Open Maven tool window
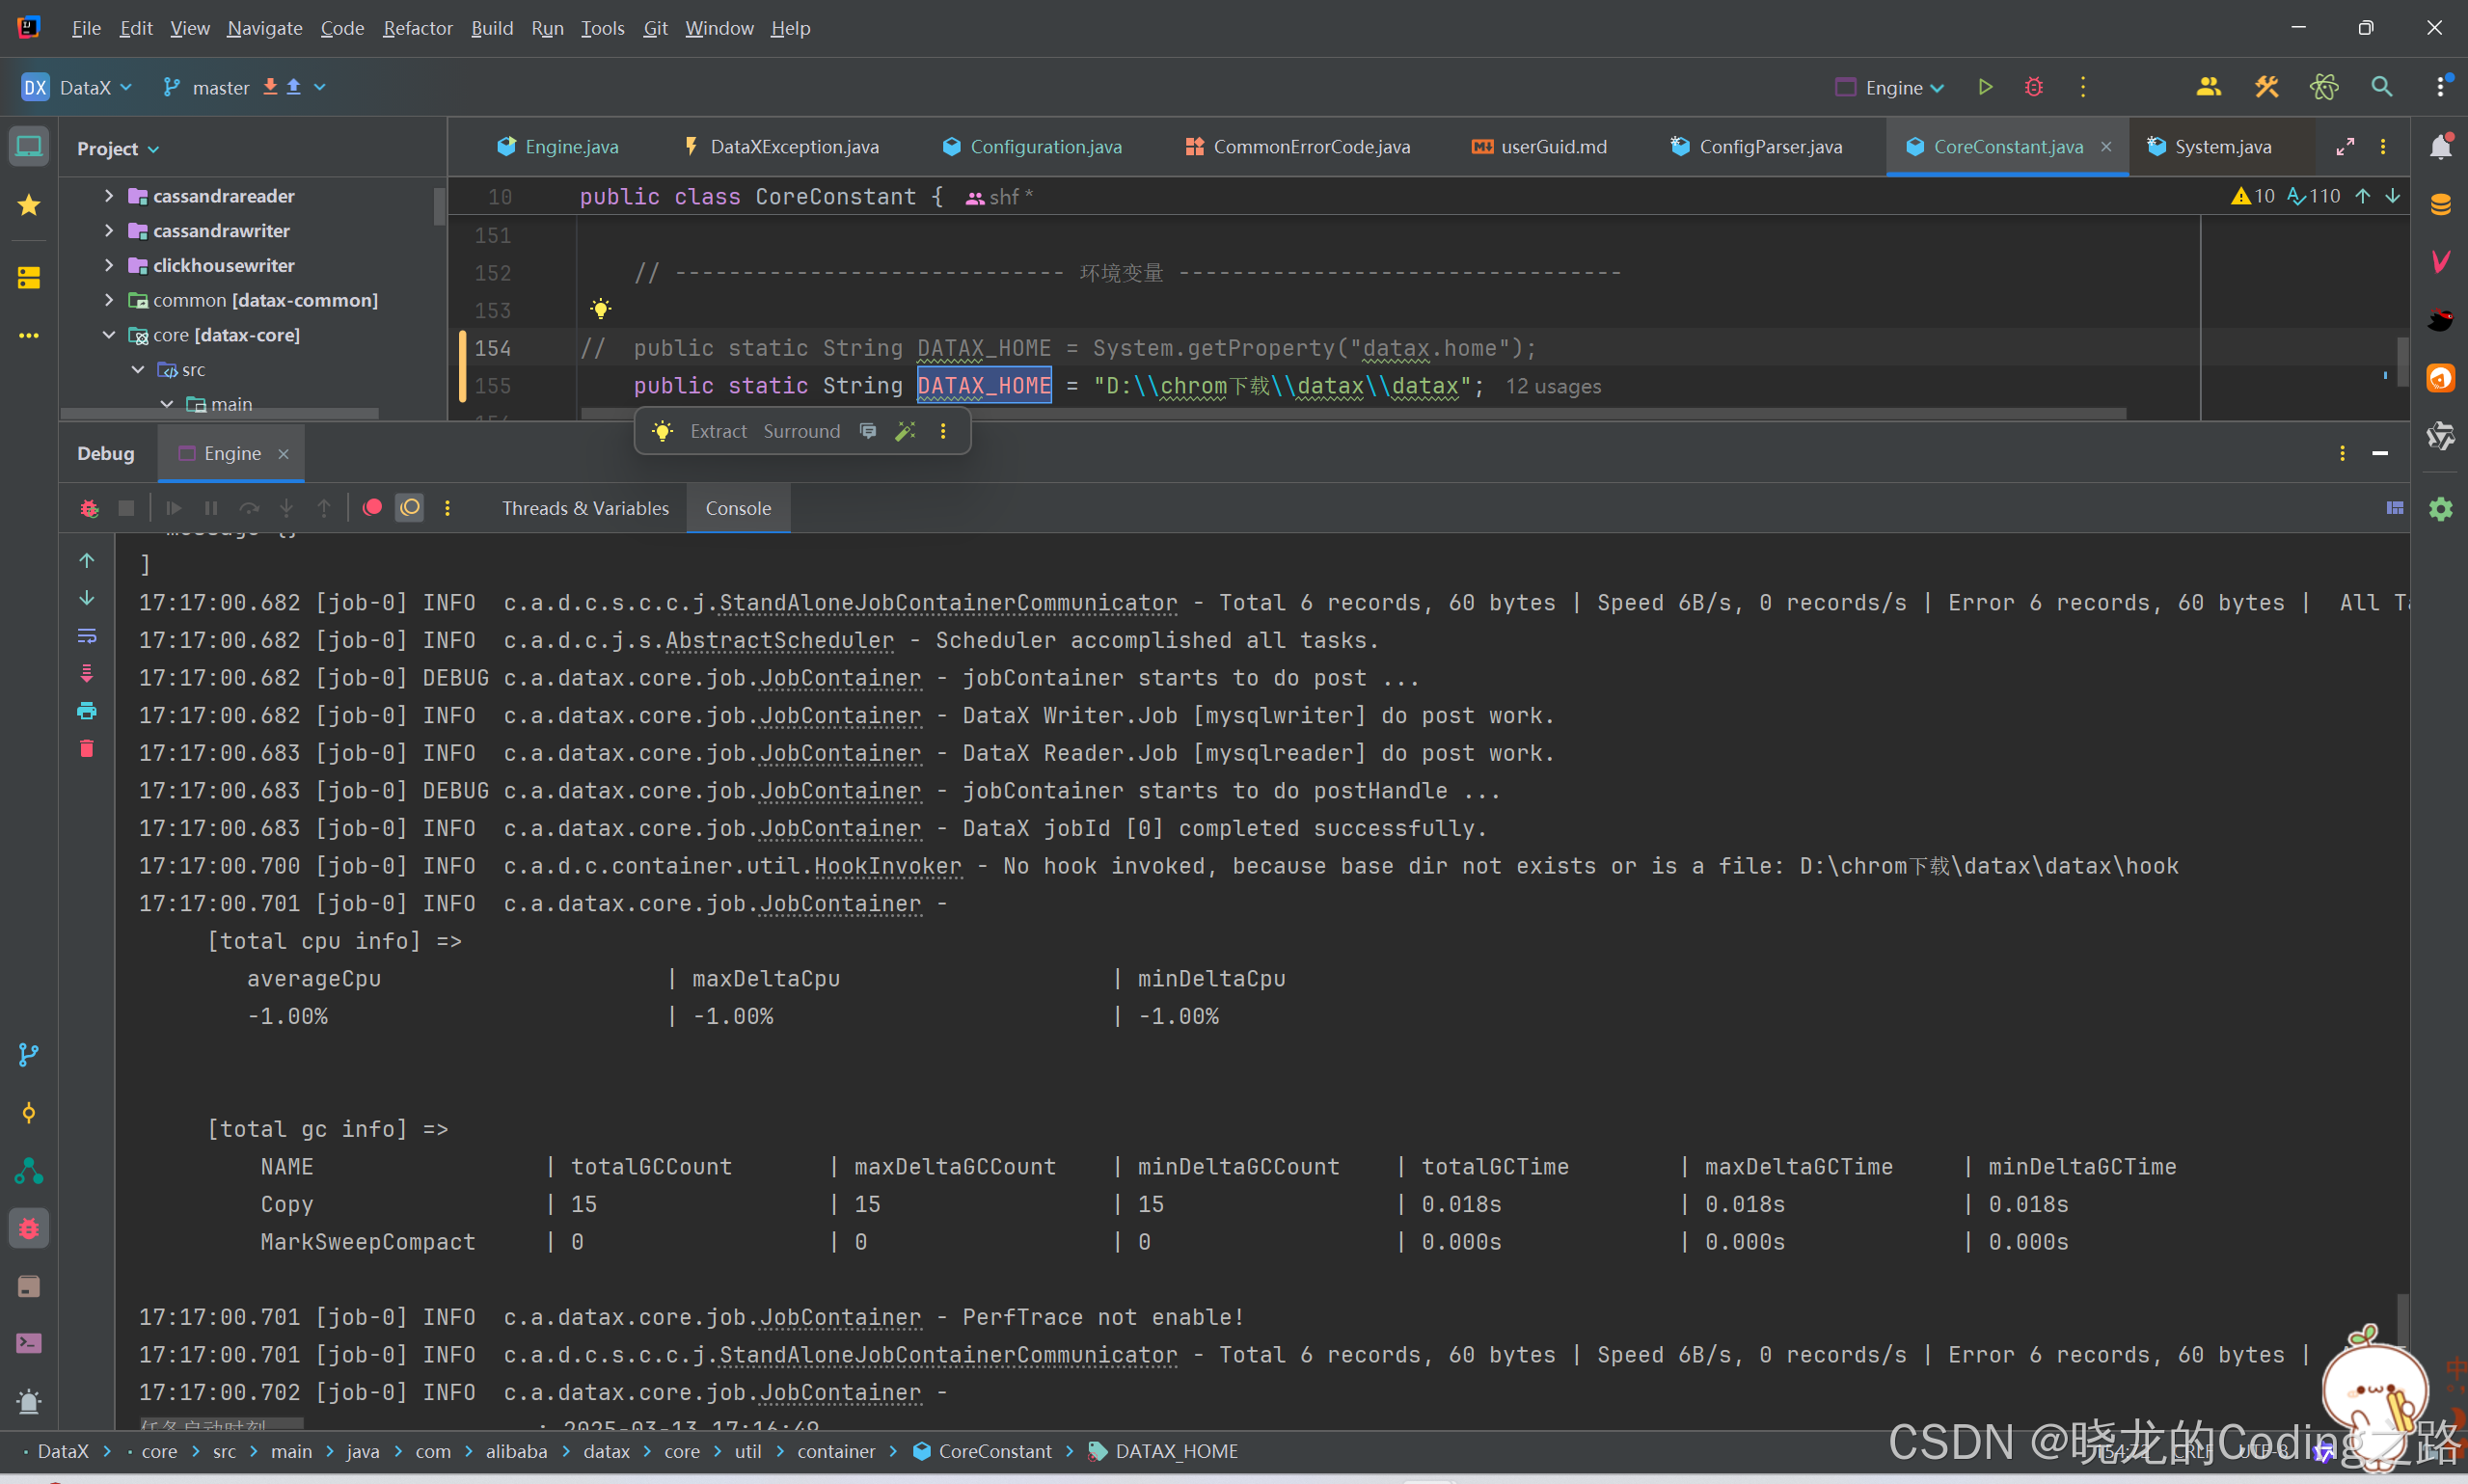The height and width of the screenshot is (1484, 2468). 2440,263
